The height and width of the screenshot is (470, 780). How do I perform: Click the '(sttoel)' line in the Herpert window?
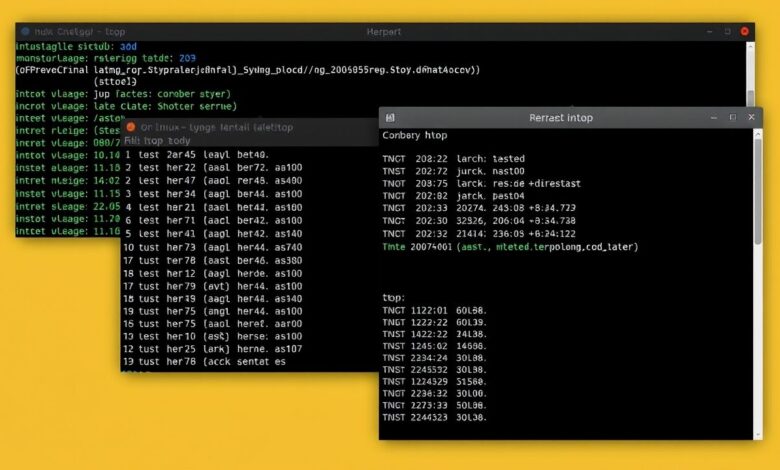[x=115, y=81]
